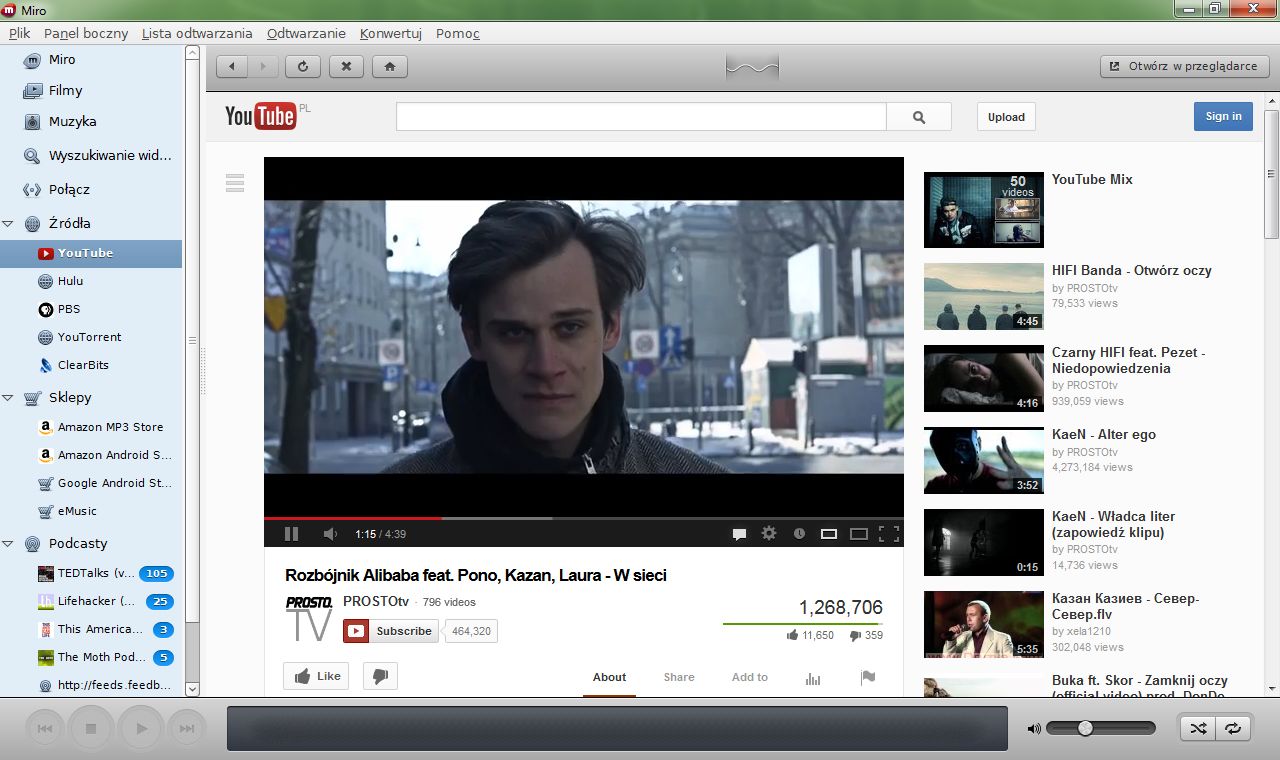
Task: Open the Konwertuj menu
Action: [x=391, y=33]
